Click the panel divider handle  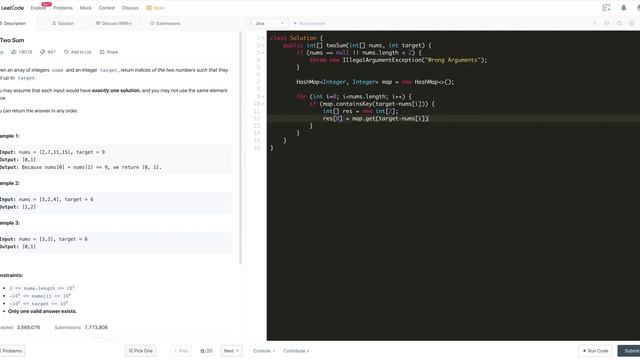tap(244, 160)
